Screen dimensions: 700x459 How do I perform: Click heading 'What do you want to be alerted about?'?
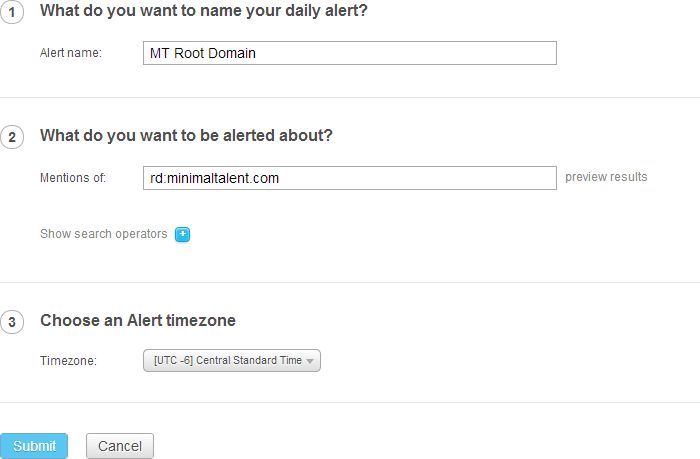pyautogui.click(x=186, y=135)
